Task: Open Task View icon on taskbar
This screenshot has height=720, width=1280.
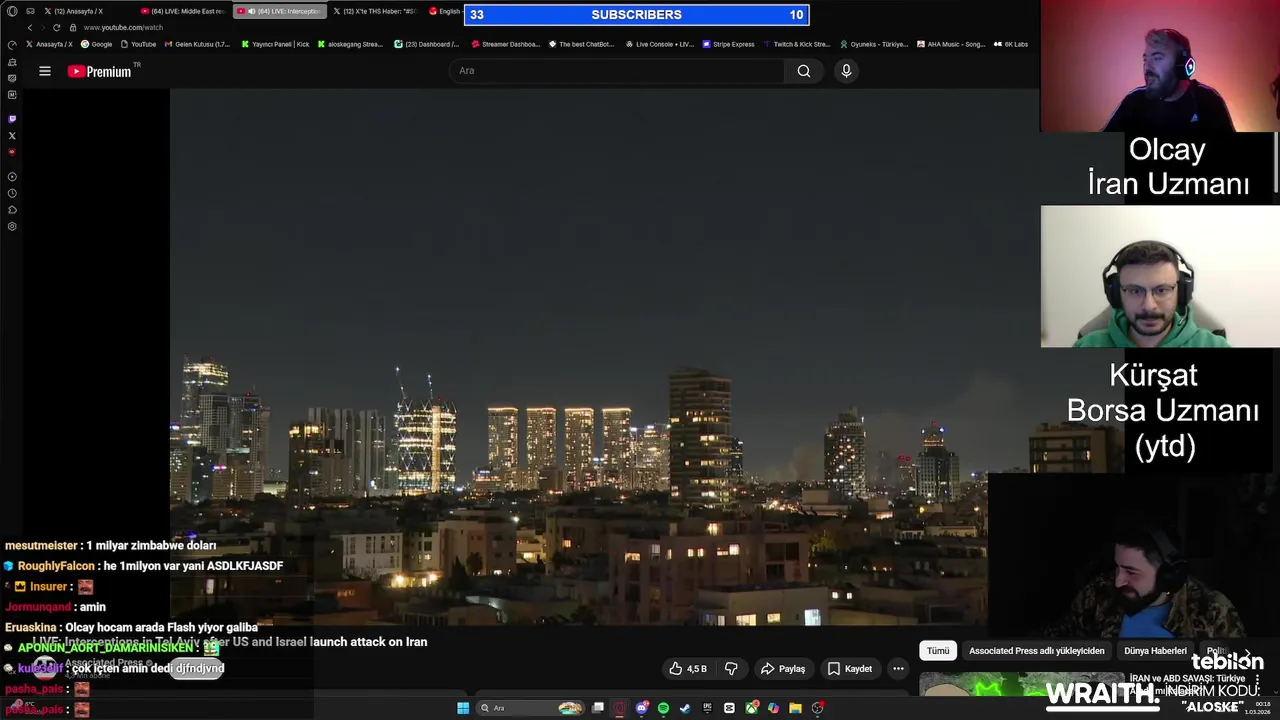Action: 598,708
